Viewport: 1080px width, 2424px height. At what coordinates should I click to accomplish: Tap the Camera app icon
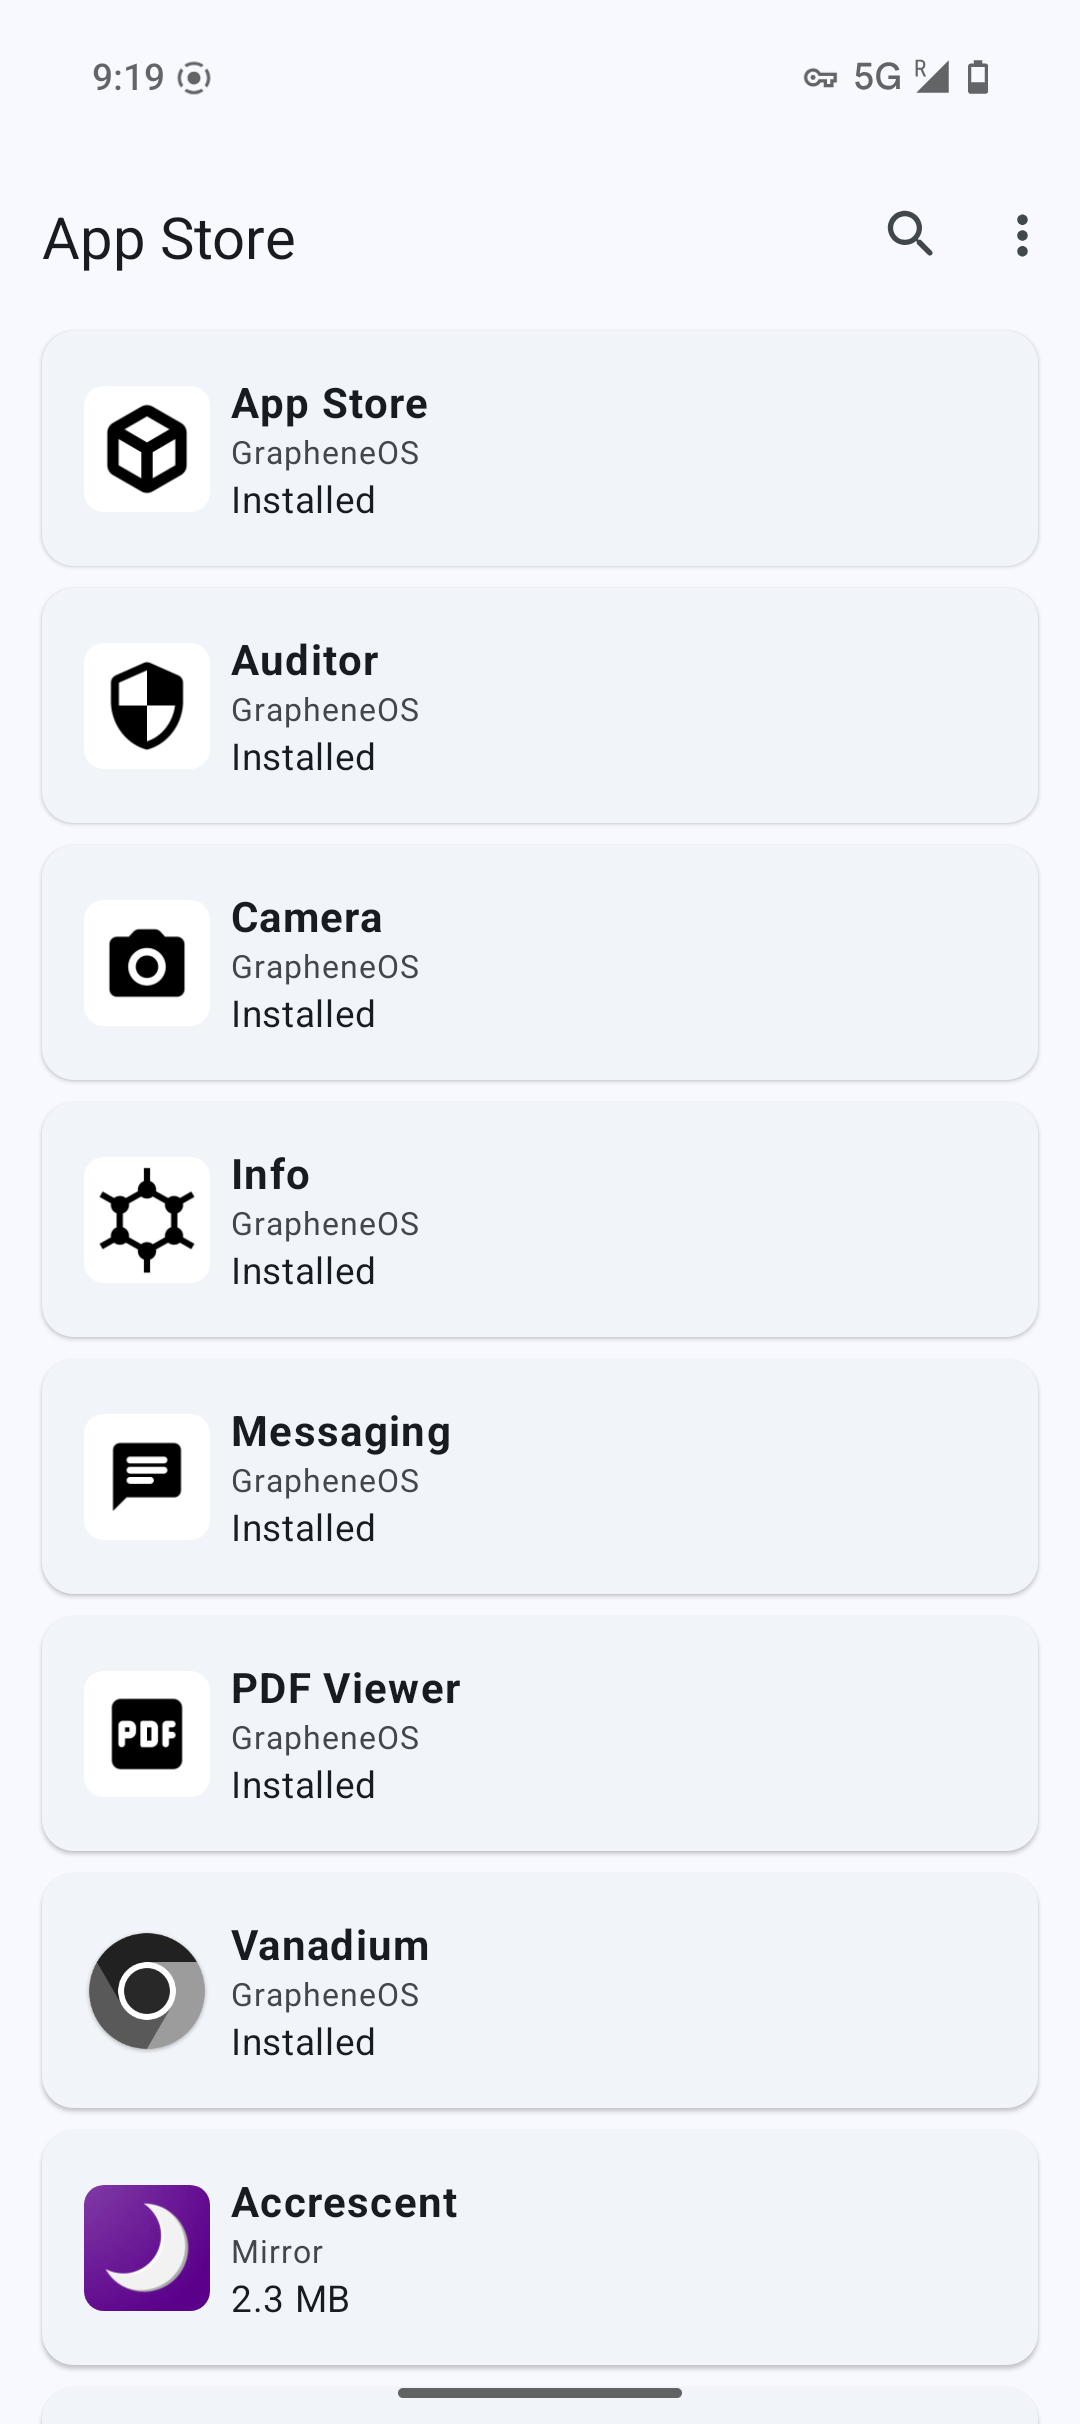[147, 963]
